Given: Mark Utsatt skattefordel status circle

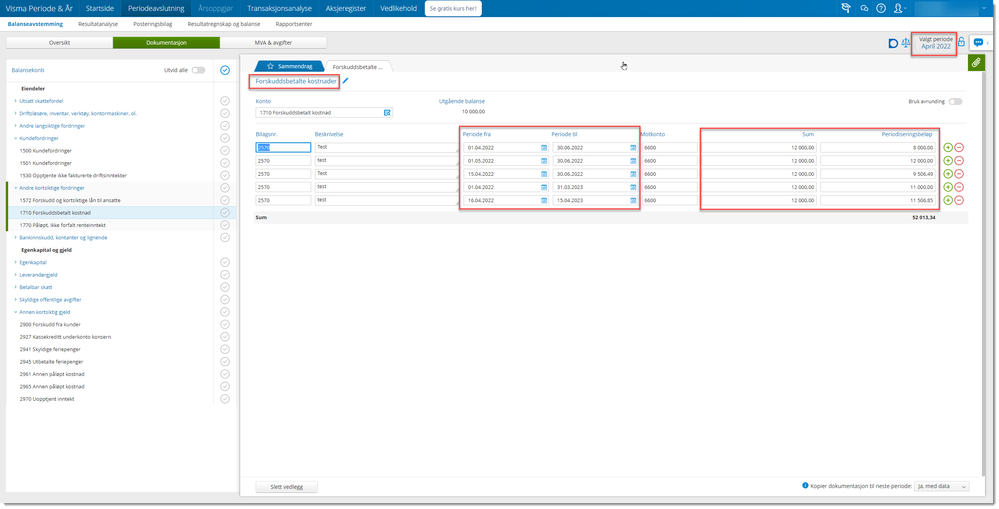Looking at the screenshot, I should [x=225, y=101].
